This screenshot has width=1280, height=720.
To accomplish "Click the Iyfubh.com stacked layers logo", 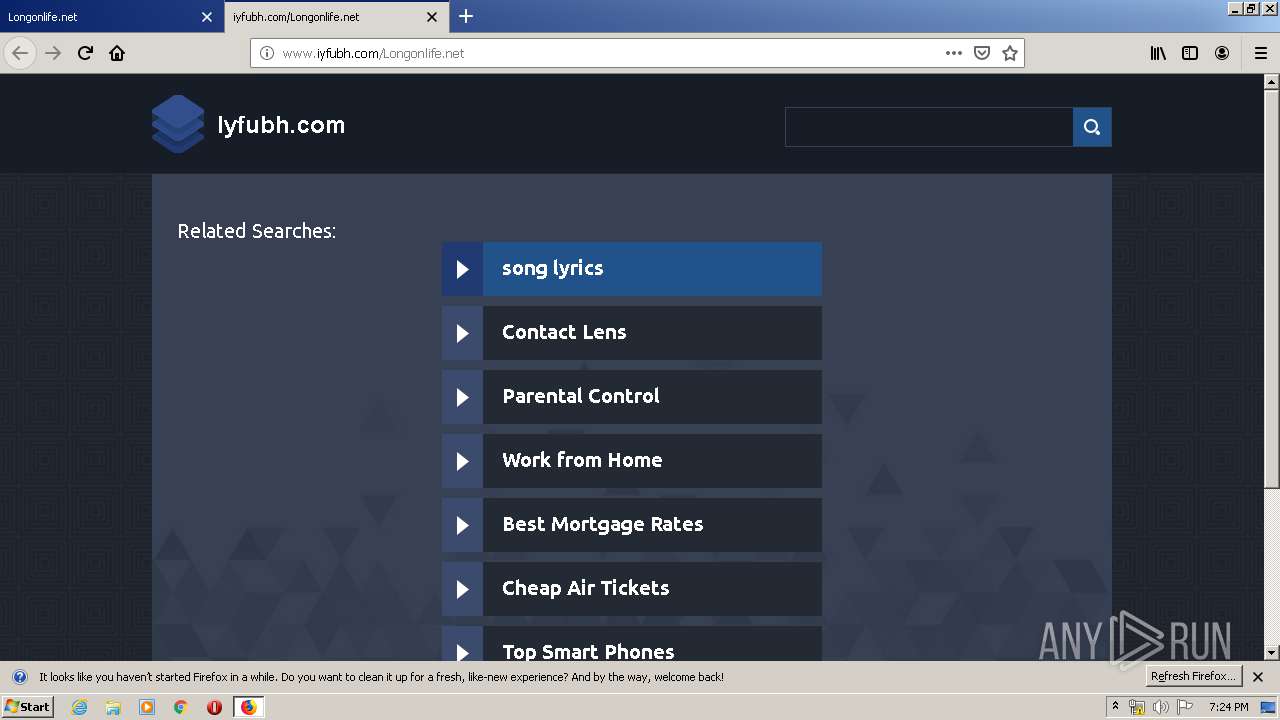I will click(178, 124).
